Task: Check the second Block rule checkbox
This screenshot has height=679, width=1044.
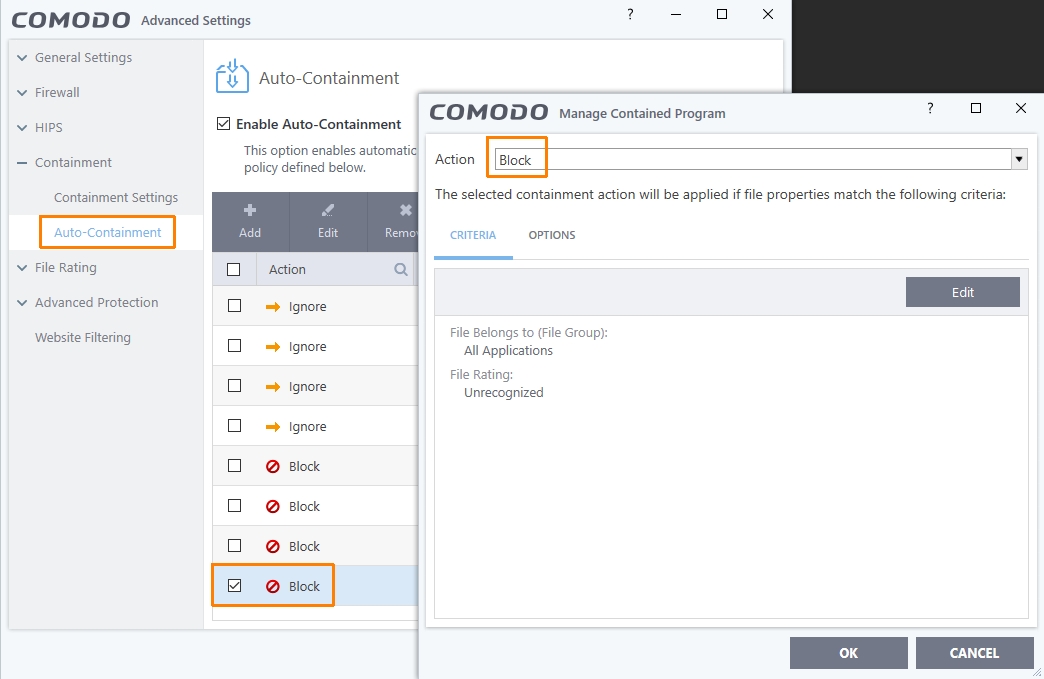Action: click(234, 505)
